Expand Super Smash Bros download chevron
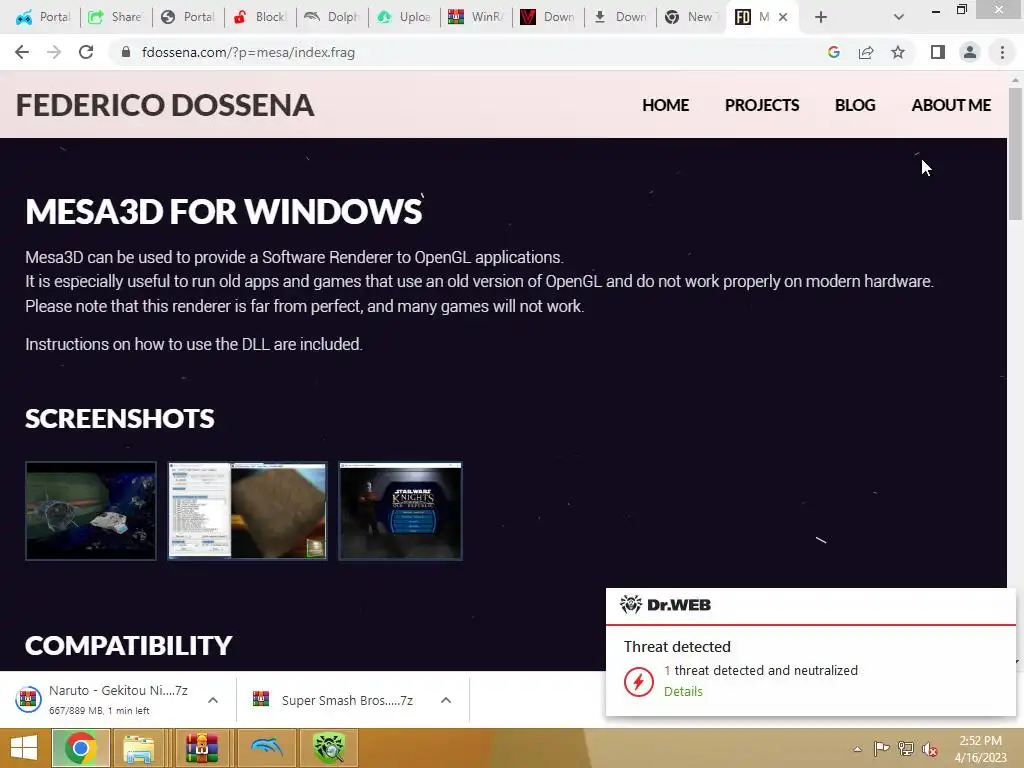The width and height of the screenshot is (1024, 768). pyautogui.click(x=446, y=700)
